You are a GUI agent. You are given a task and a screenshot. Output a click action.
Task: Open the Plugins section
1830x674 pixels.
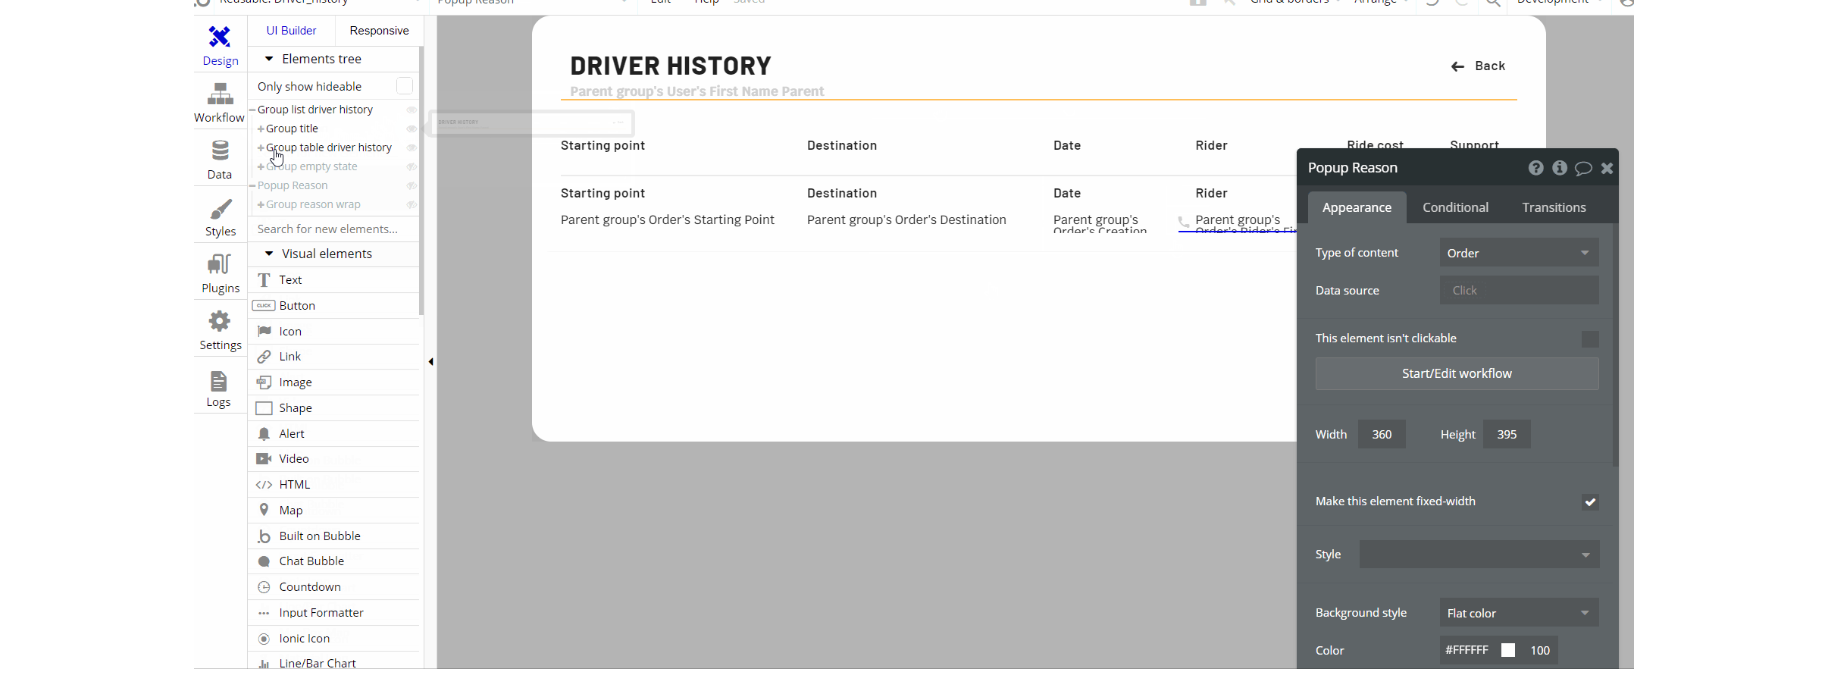[220, 274]
